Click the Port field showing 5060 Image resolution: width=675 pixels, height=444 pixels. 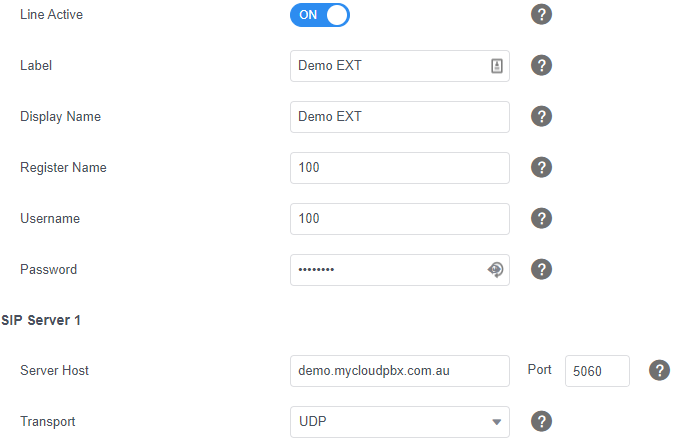click(x=598, y=371)
